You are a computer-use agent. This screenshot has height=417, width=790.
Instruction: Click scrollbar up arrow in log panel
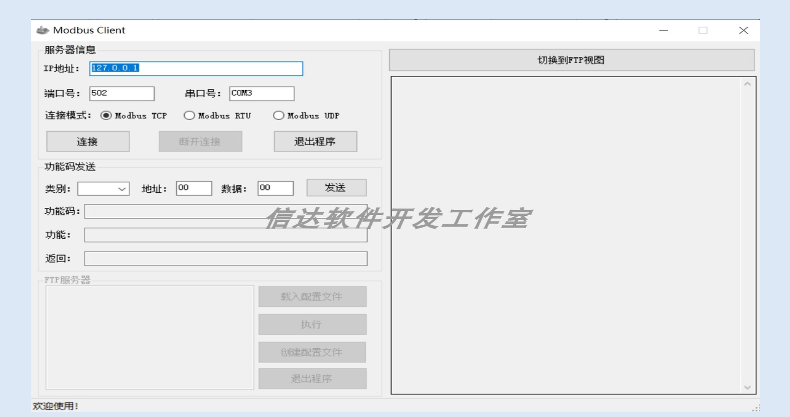pos(748,84)
